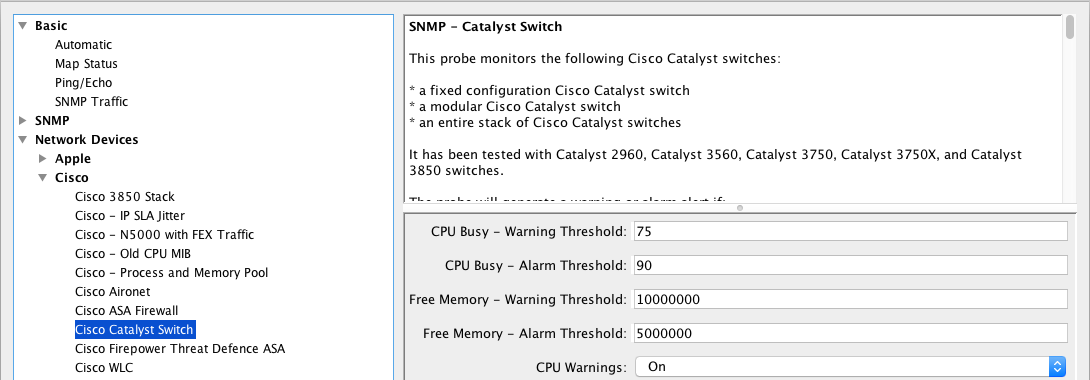Click the pane splitter handle dot
The width and height of the screenshot is (1090, 380).
pos(740,208)
